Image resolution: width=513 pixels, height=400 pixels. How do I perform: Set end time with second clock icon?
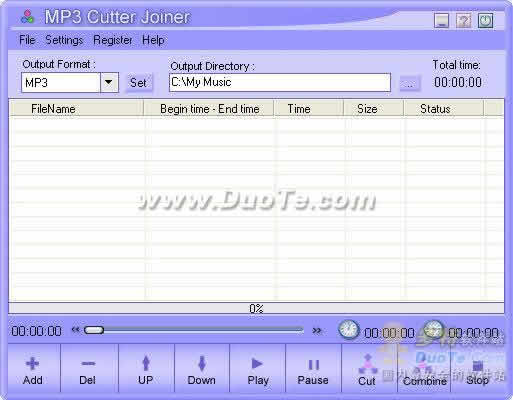click(433, 330)
